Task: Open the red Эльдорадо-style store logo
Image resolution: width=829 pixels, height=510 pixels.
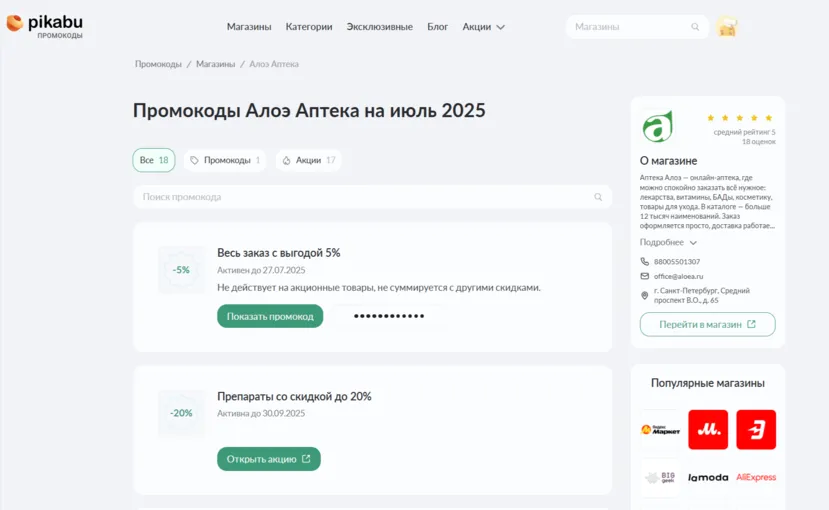Action: [756, 430]
